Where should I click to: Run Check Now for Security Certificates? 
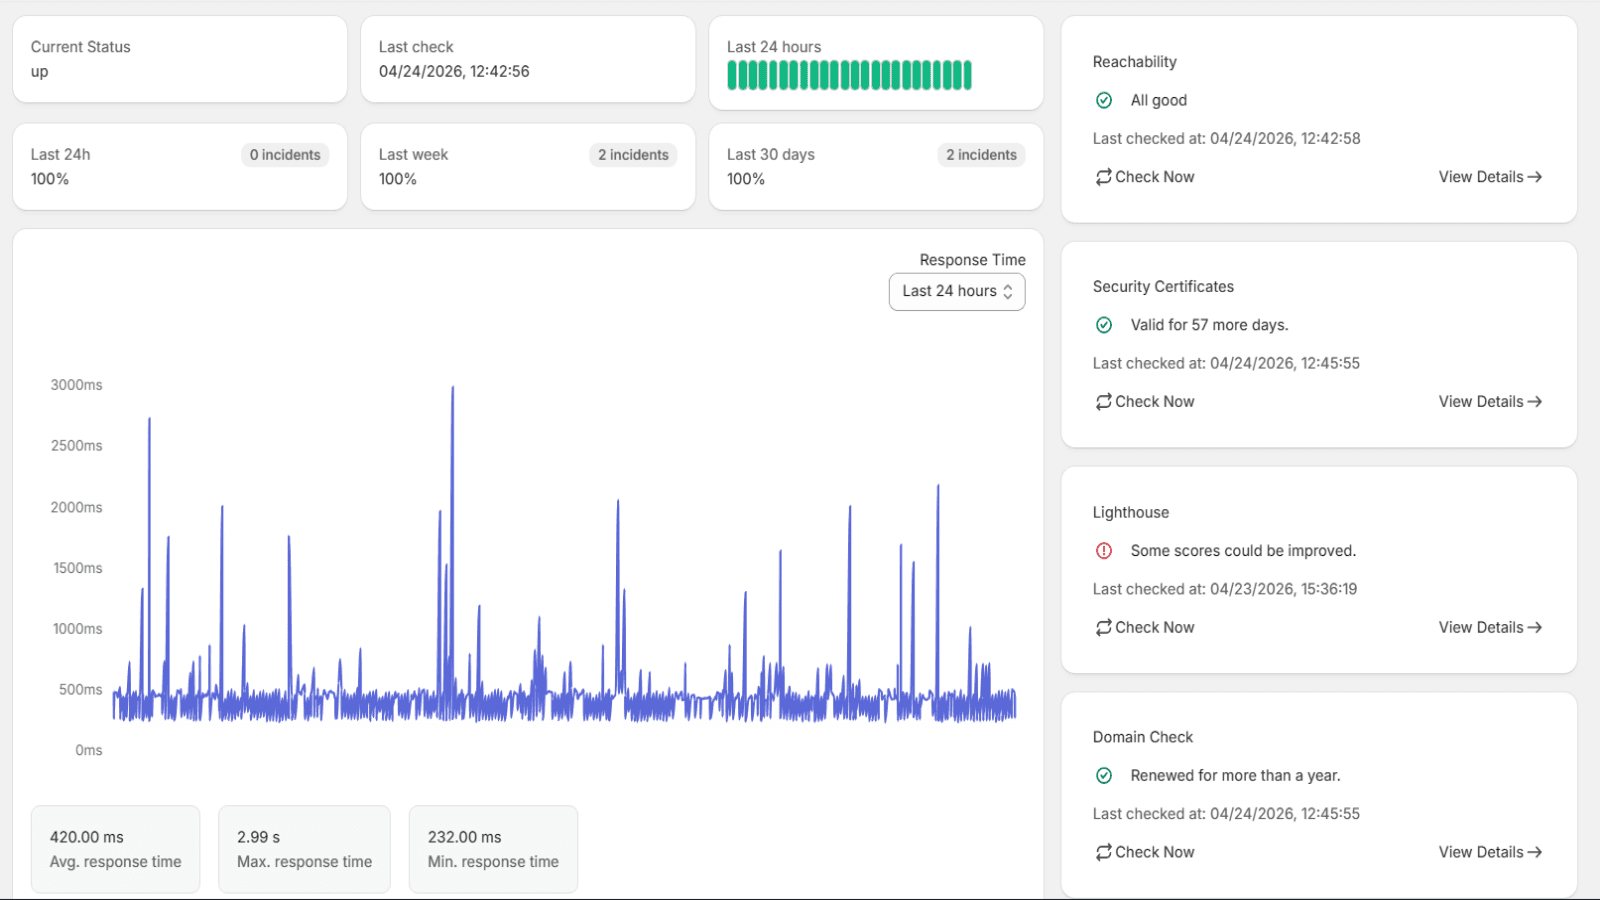pyautogui.click(x=1145, y=402)
